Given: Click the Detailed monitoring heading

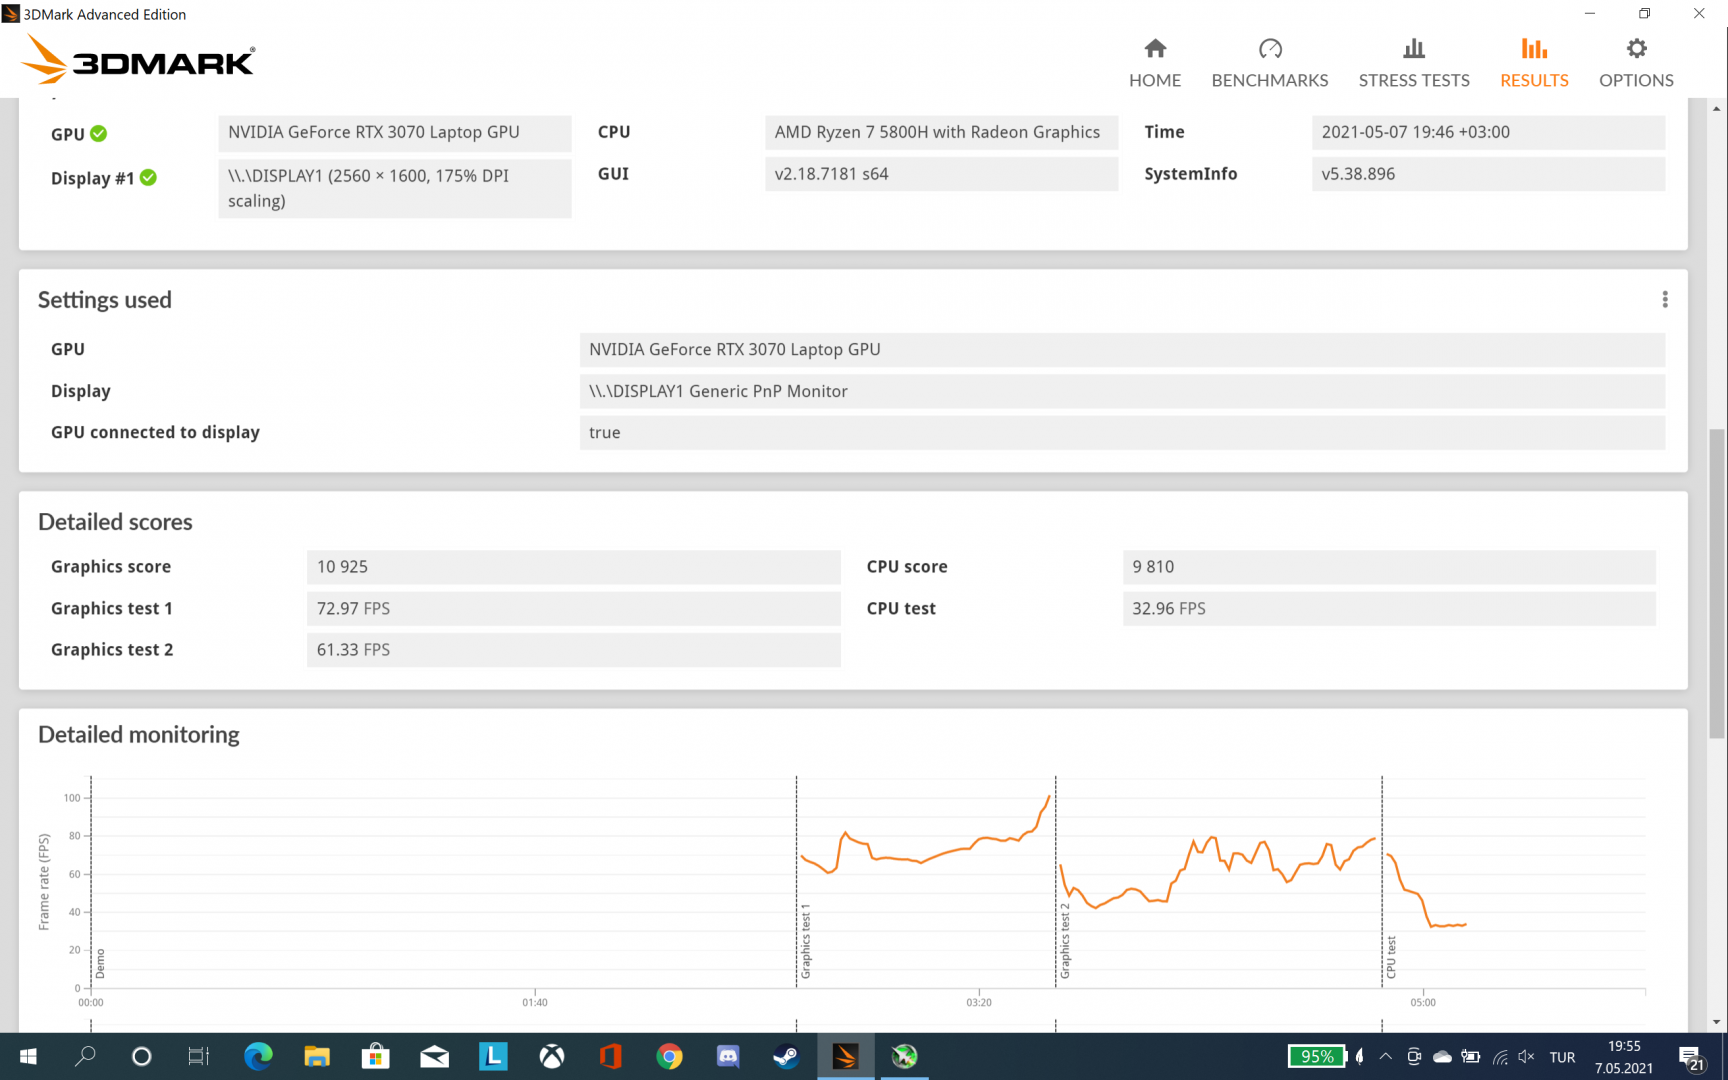Looking at the screenshot, I should pyautogui.click(x=139, y=735).
